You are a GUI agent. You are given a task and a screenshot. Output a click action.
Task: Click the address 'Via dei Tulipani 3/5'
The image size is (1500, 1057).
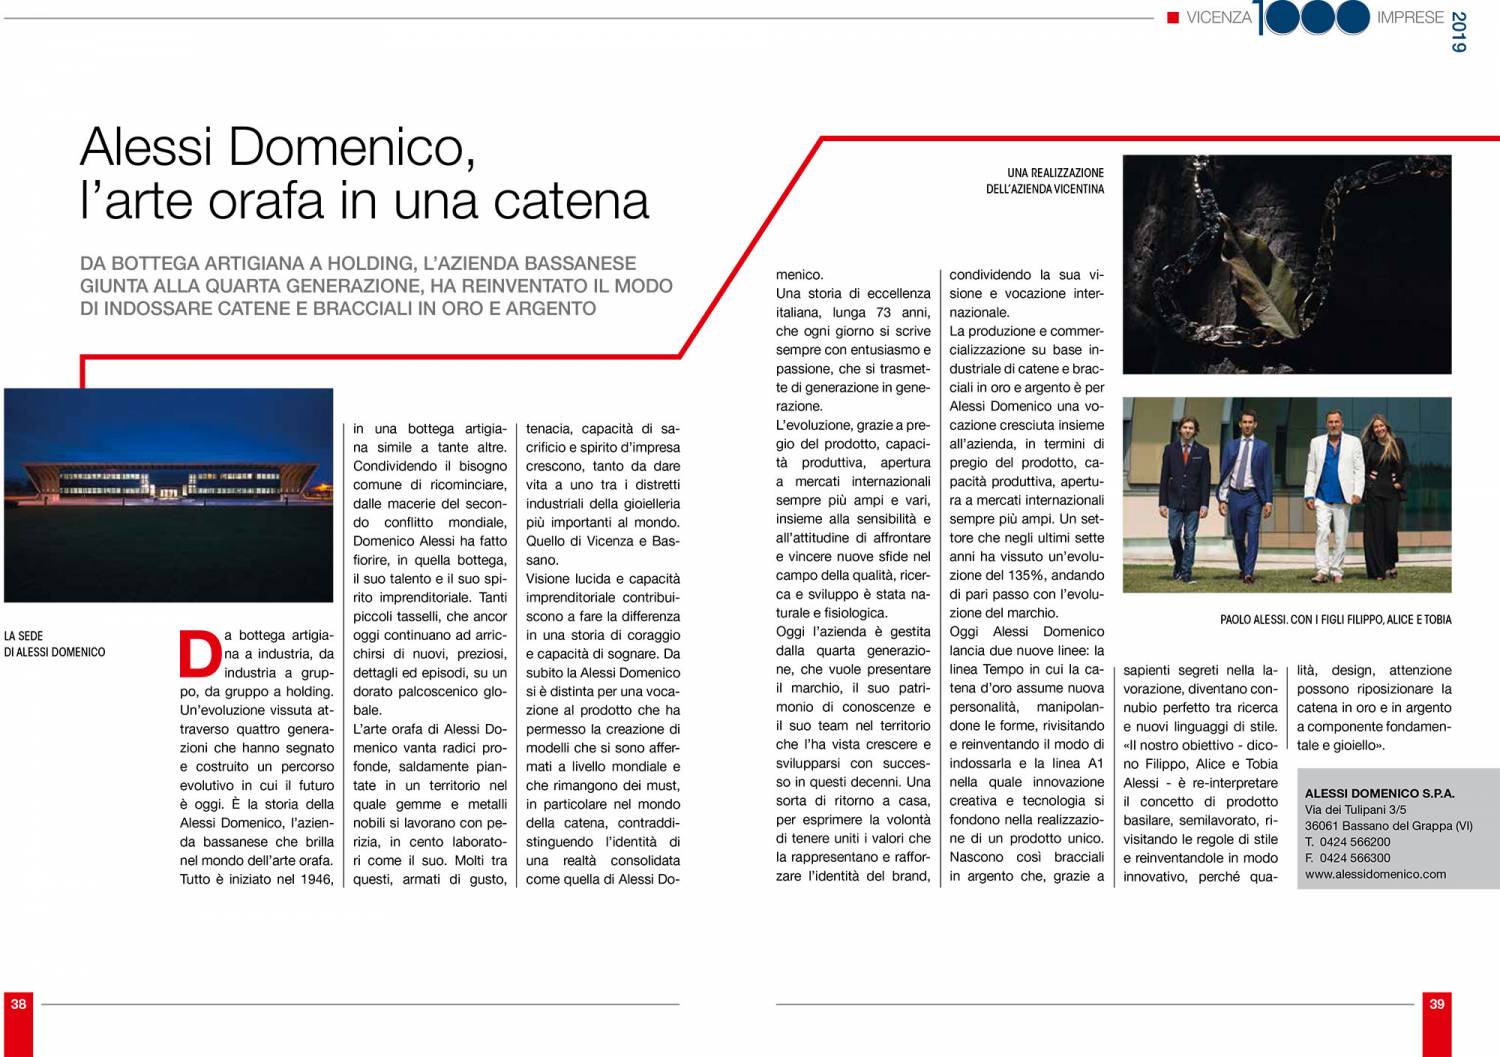[x=1355, y=810]
